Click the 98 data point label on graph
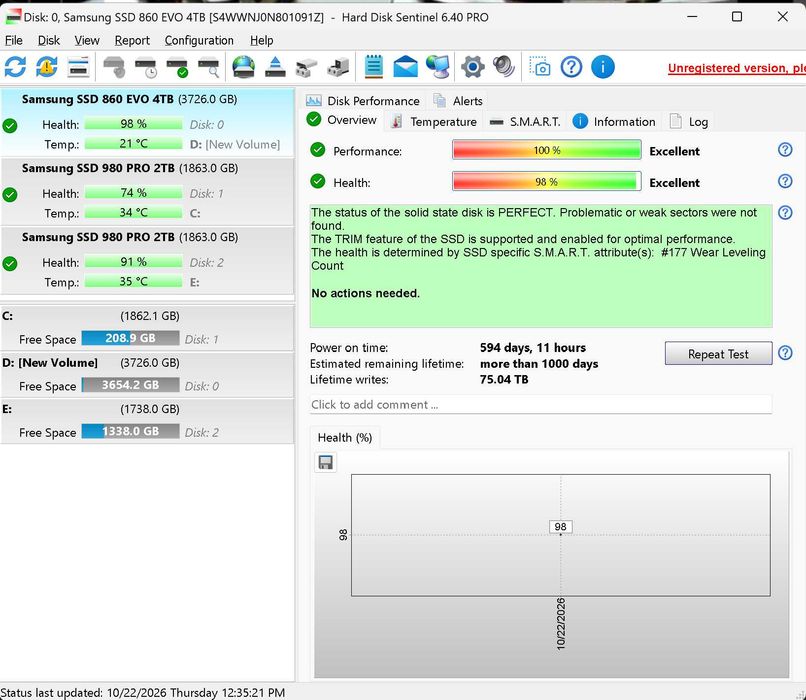806x700 pixels. pyautogui.click(x=560, y=527)
